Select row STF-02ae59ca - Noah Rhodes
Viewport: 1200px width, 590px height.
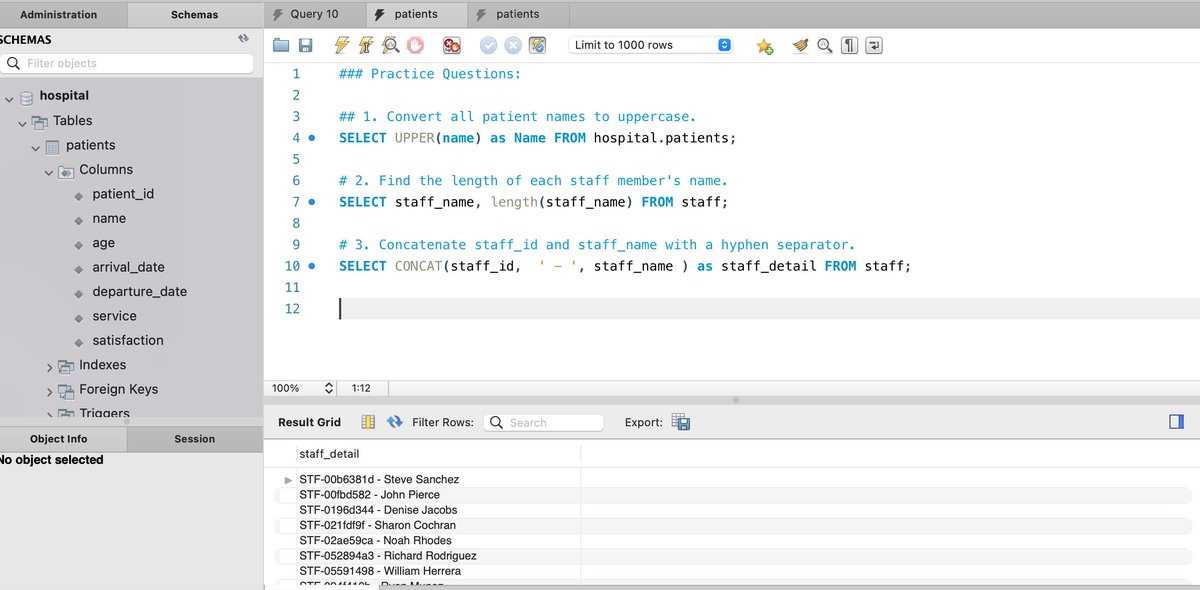click(375, 540)
